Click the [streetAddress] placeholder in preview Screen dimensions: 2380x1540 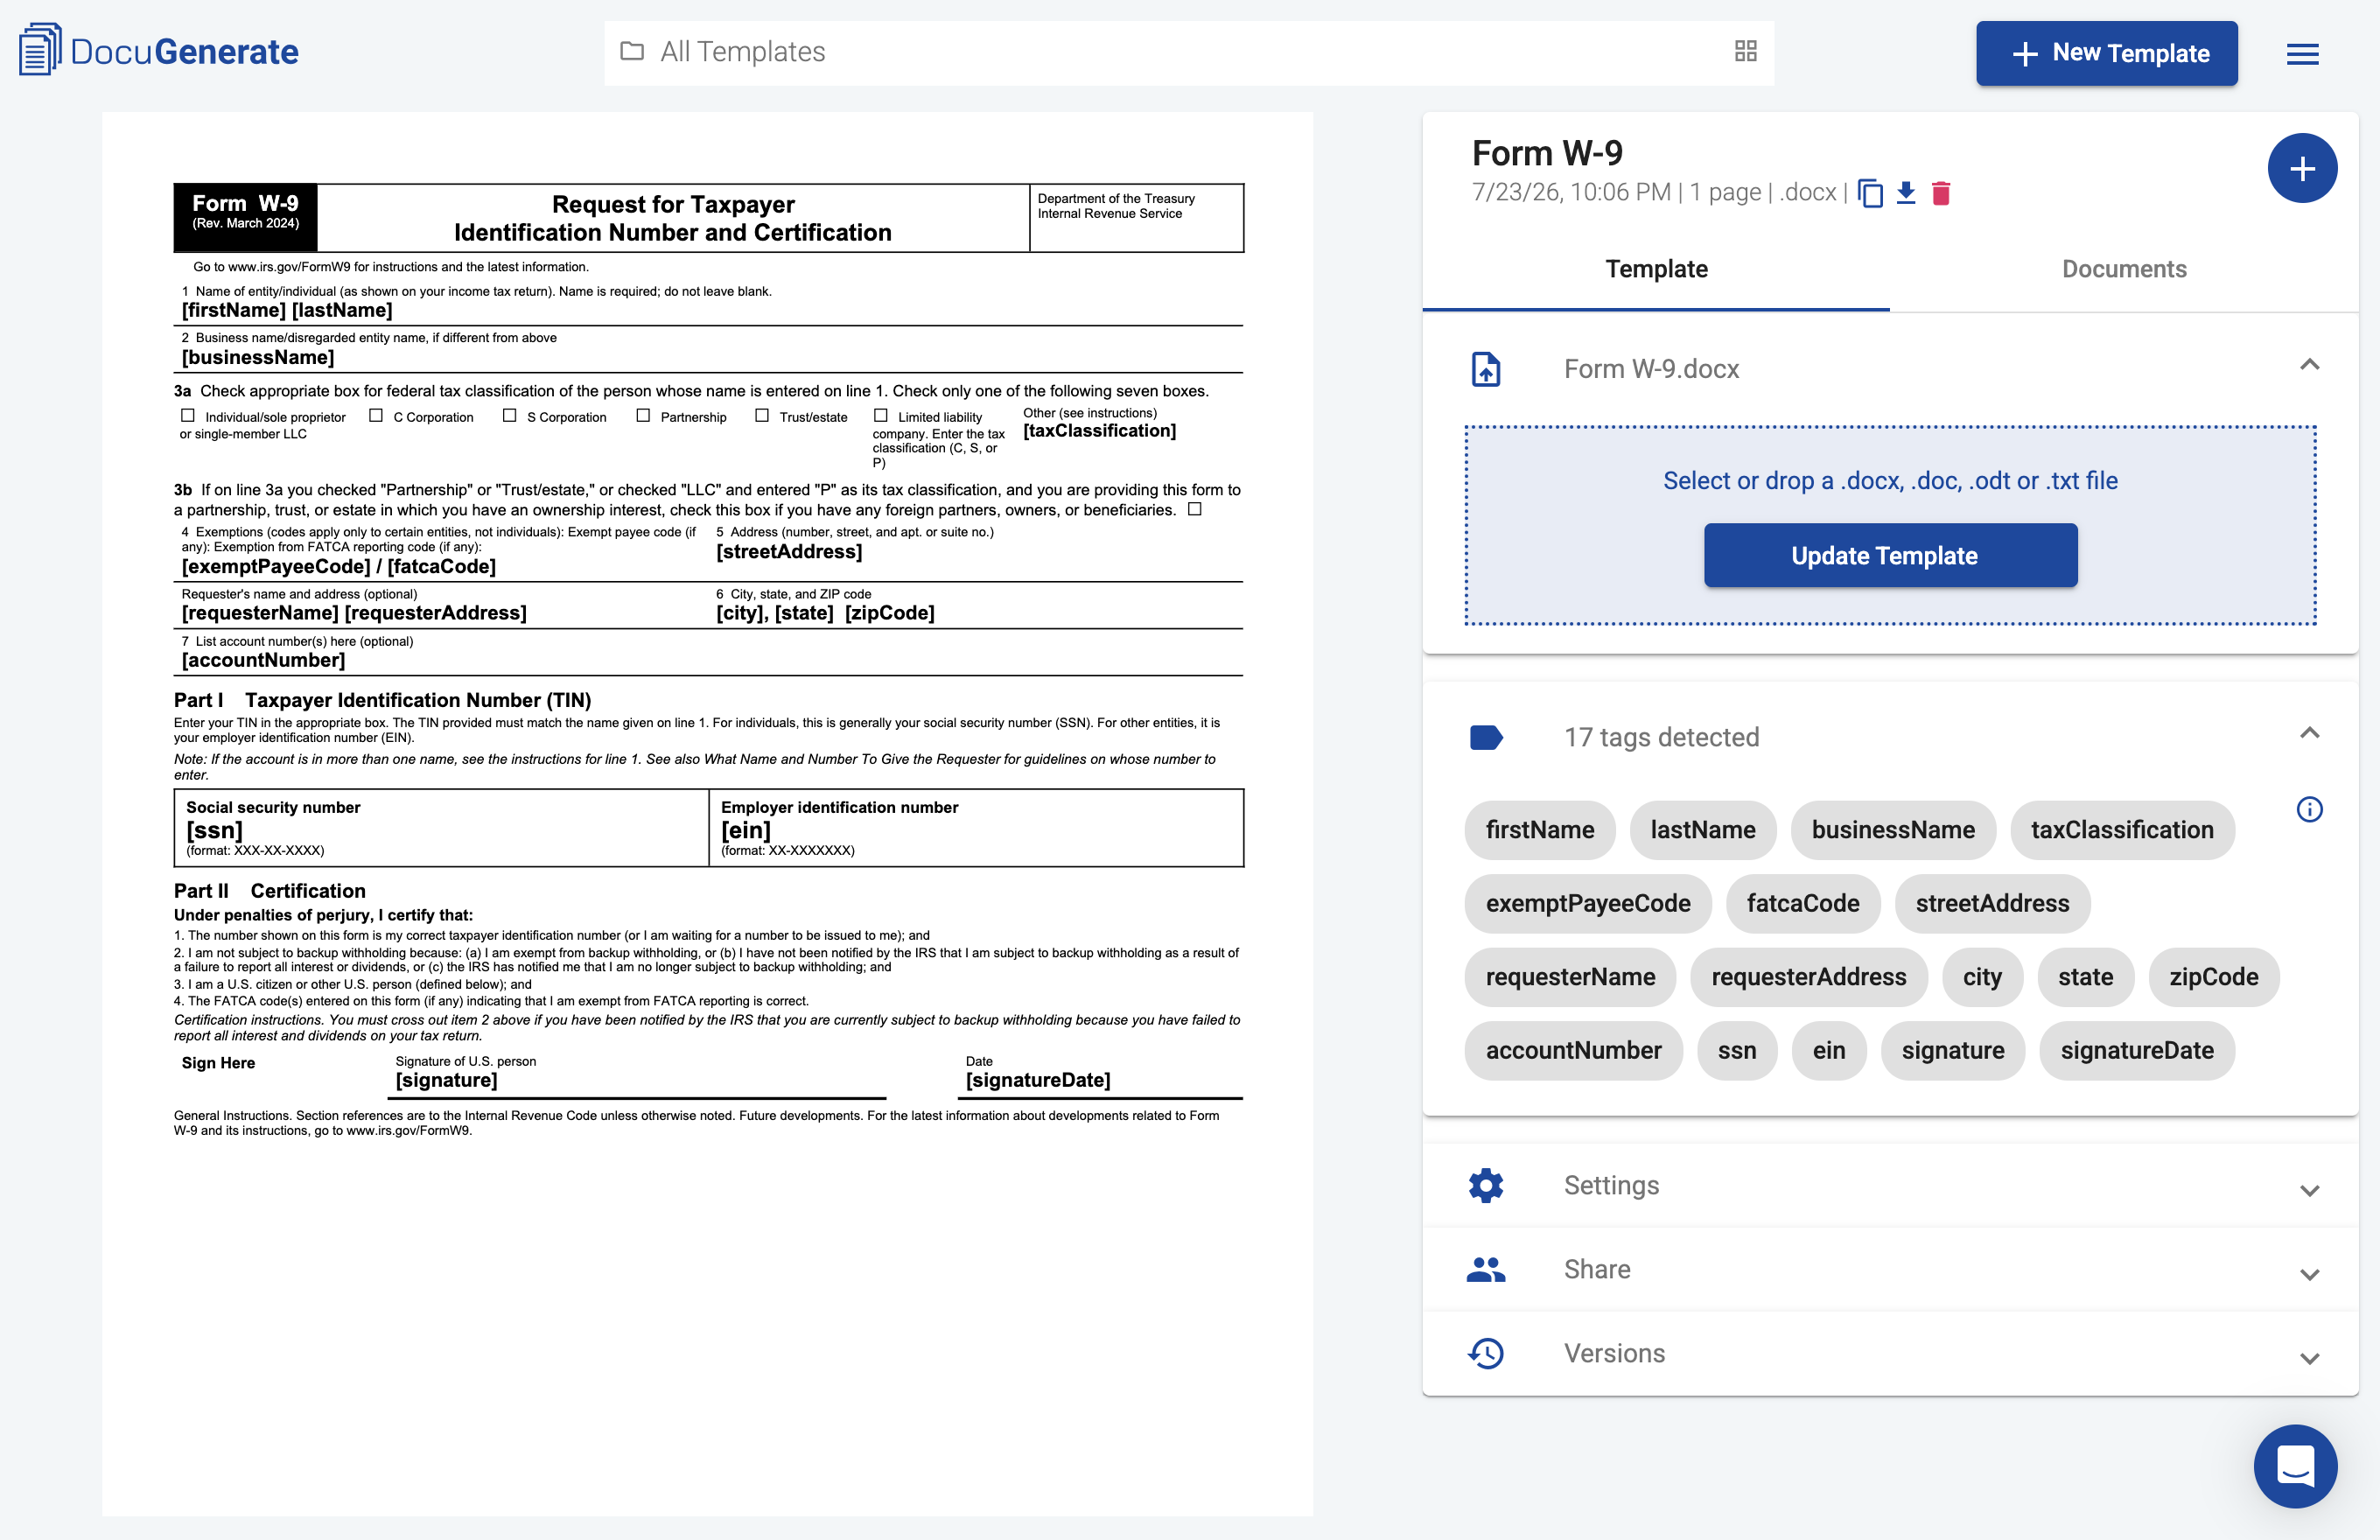point(788,552)
